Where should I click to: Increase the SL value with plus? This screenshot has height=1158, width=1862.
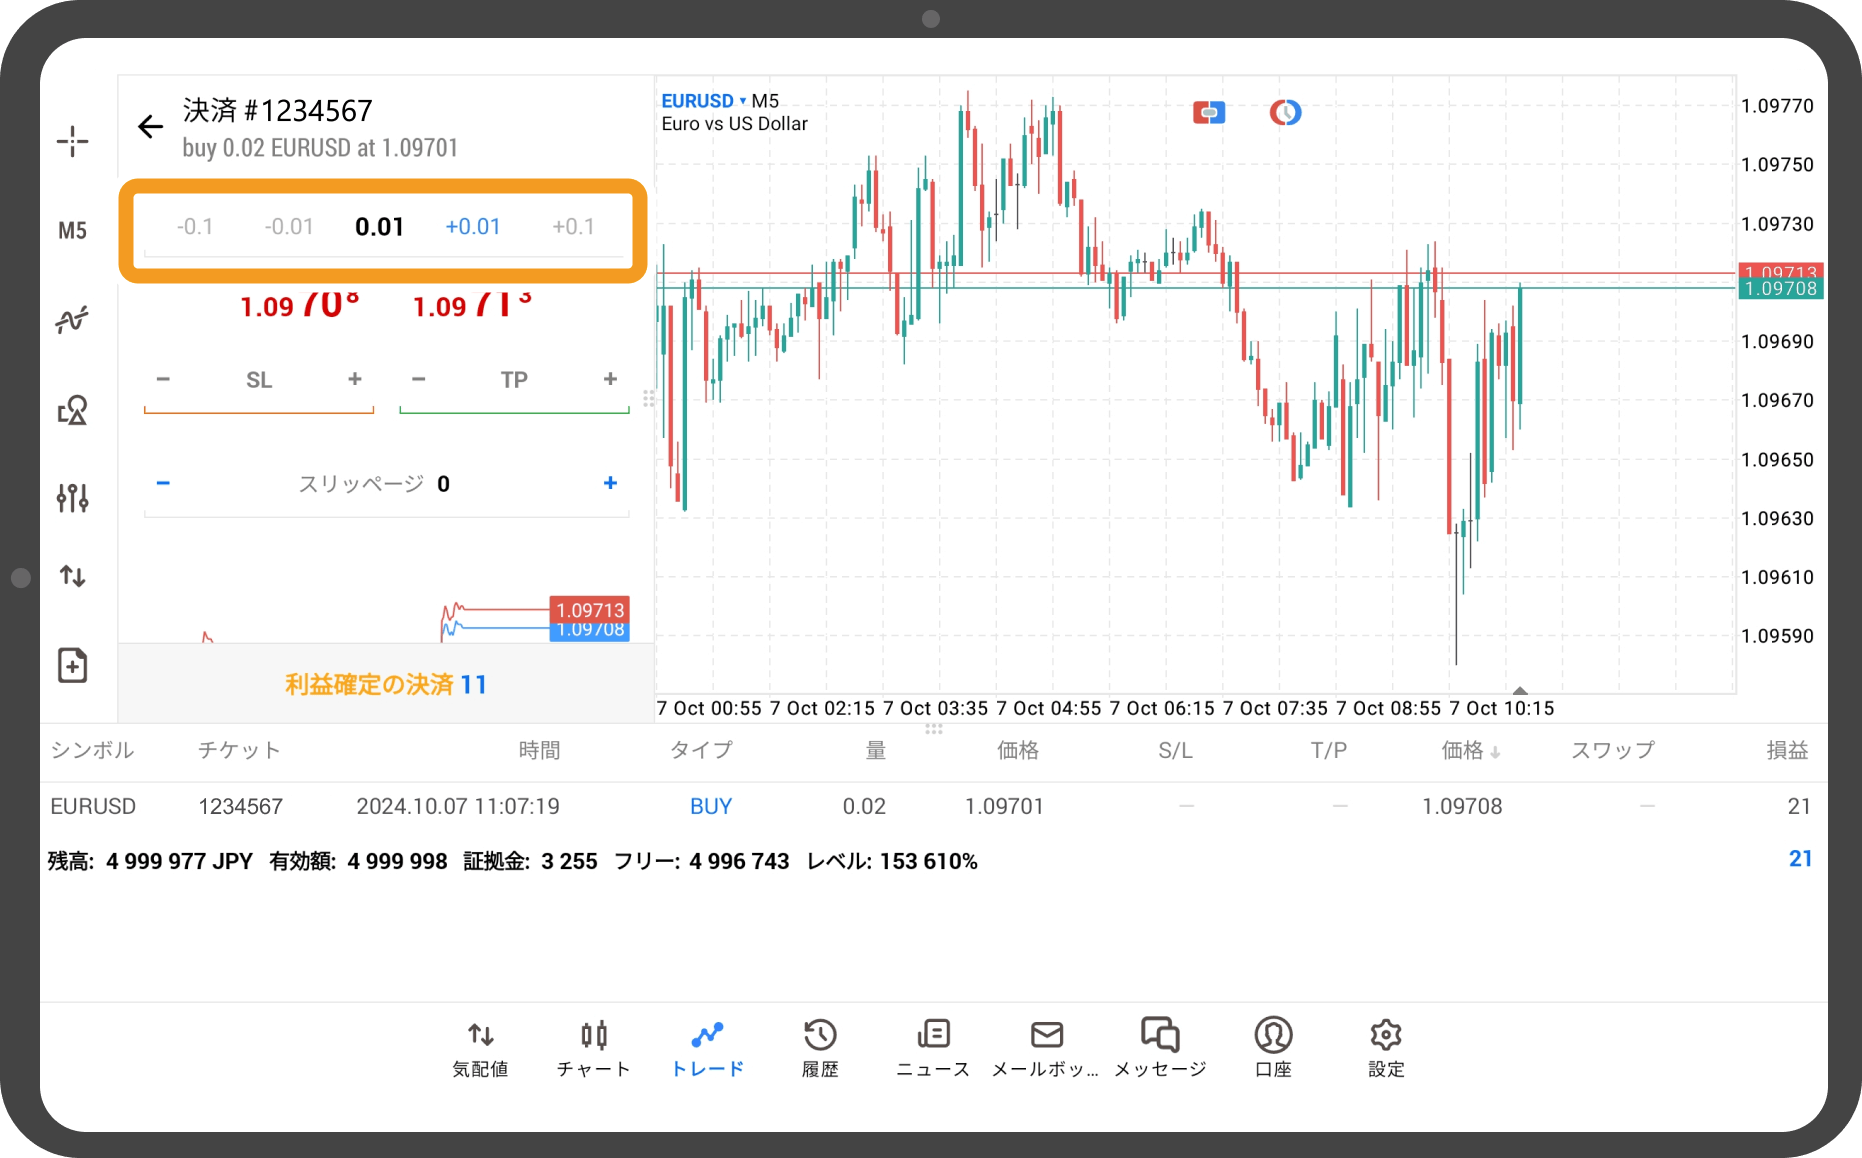pyautogui.click(x=354, y=379)
